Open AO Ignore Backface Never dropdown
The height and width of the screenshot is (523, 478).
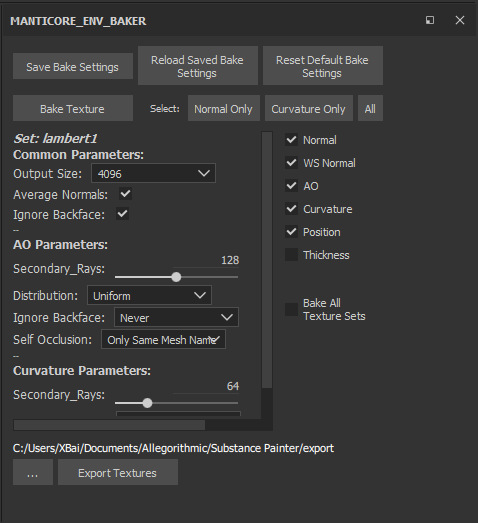coord(176,317)
